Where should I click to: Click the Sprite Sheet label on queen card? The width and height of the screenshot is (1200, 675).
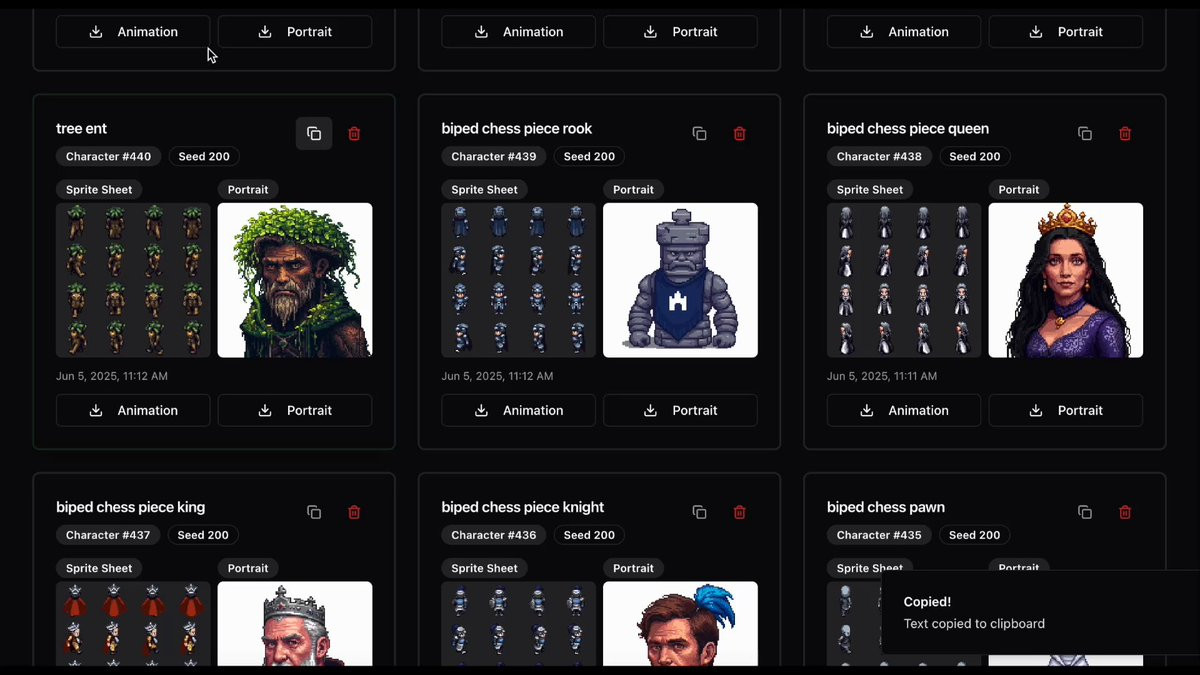[870, 189]
